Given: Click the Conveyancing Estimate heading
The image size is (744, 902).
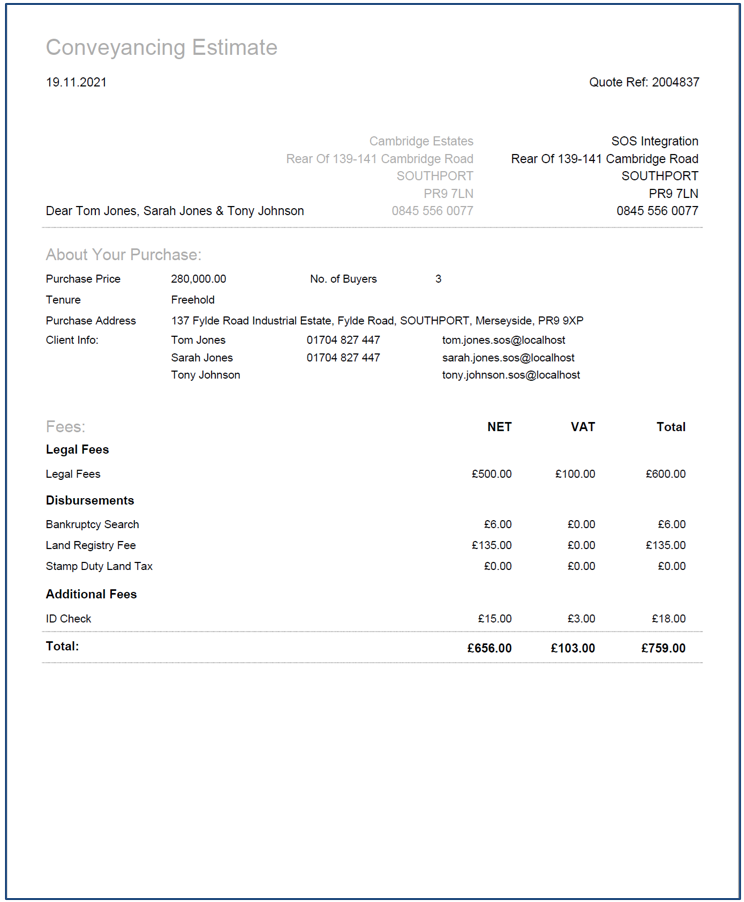Looking at the screenshot, I should [162, 48].
